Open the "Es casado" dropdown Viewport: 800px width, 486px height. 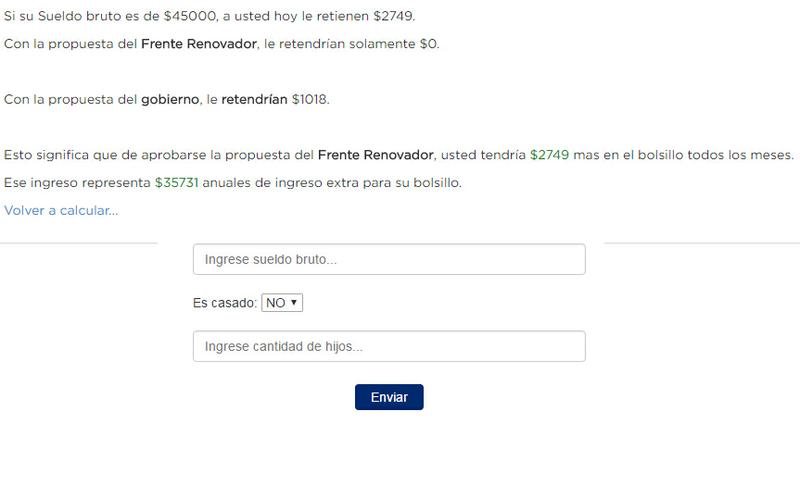[x=282, y=303]
